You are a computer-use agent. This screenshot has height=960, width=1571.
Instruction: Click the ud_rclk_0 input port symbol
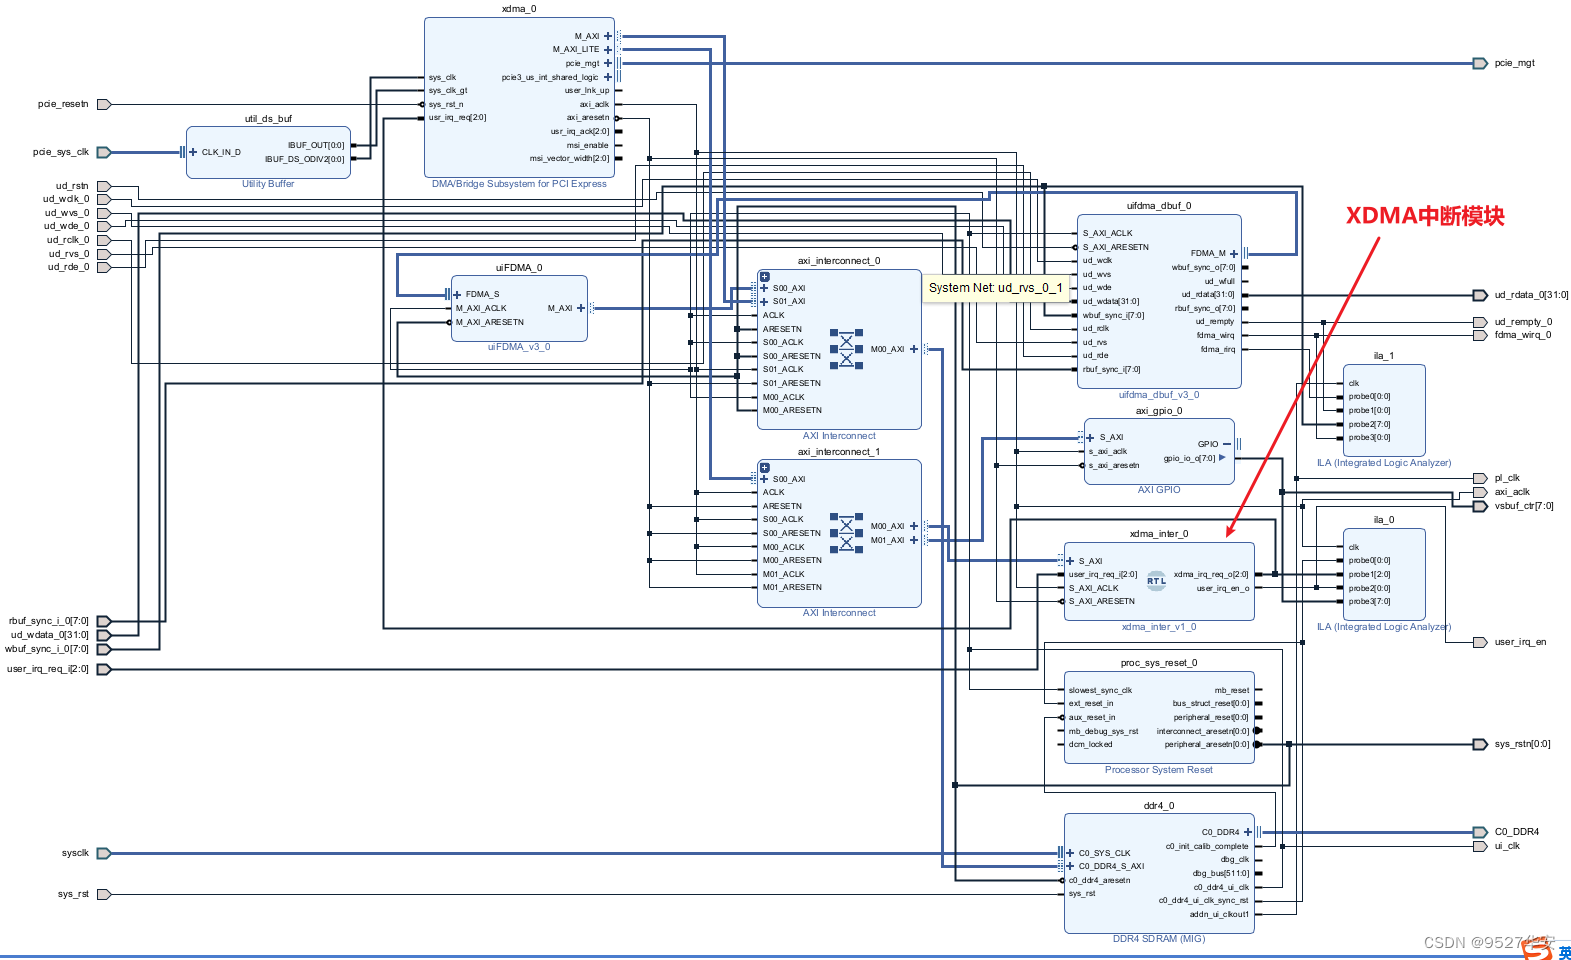click(104, 240)
